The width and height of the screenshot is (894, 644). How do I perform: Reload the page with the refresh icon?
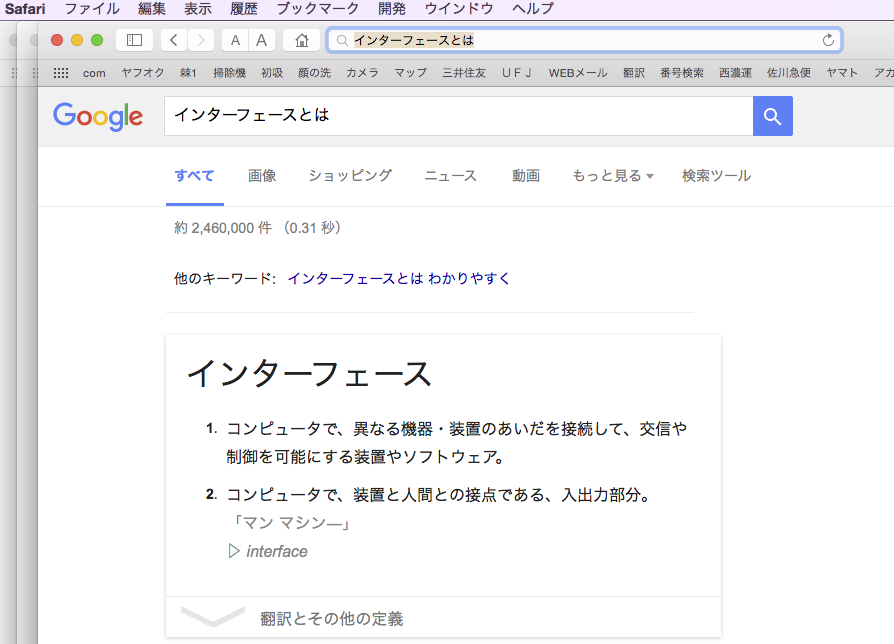(828, 40)
